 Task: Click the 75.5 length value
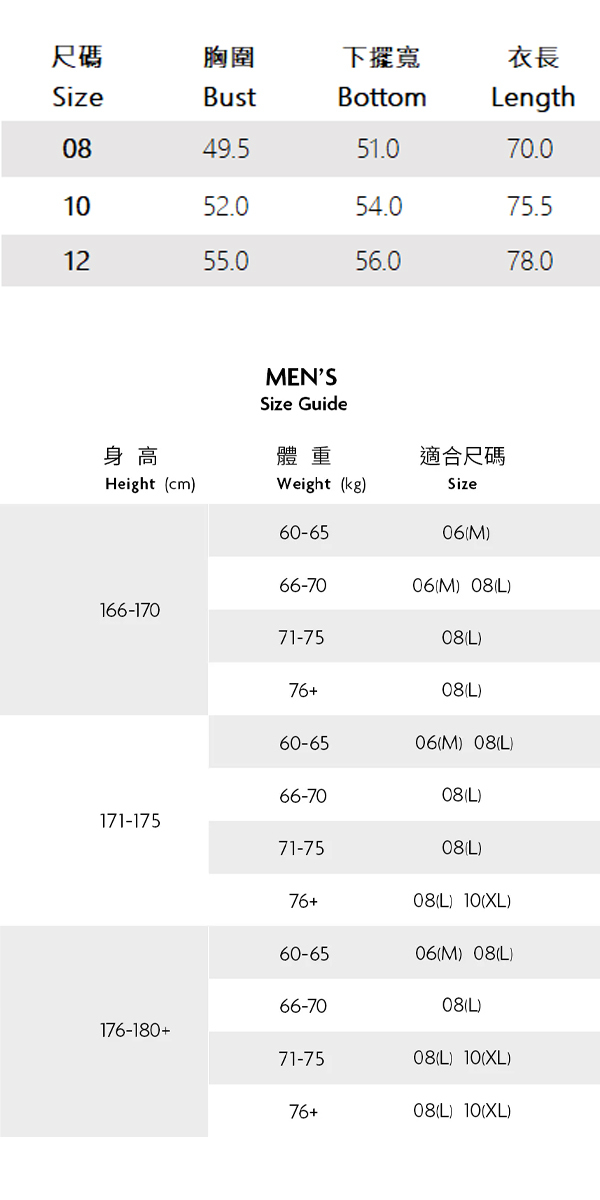(x=530, y=206)
